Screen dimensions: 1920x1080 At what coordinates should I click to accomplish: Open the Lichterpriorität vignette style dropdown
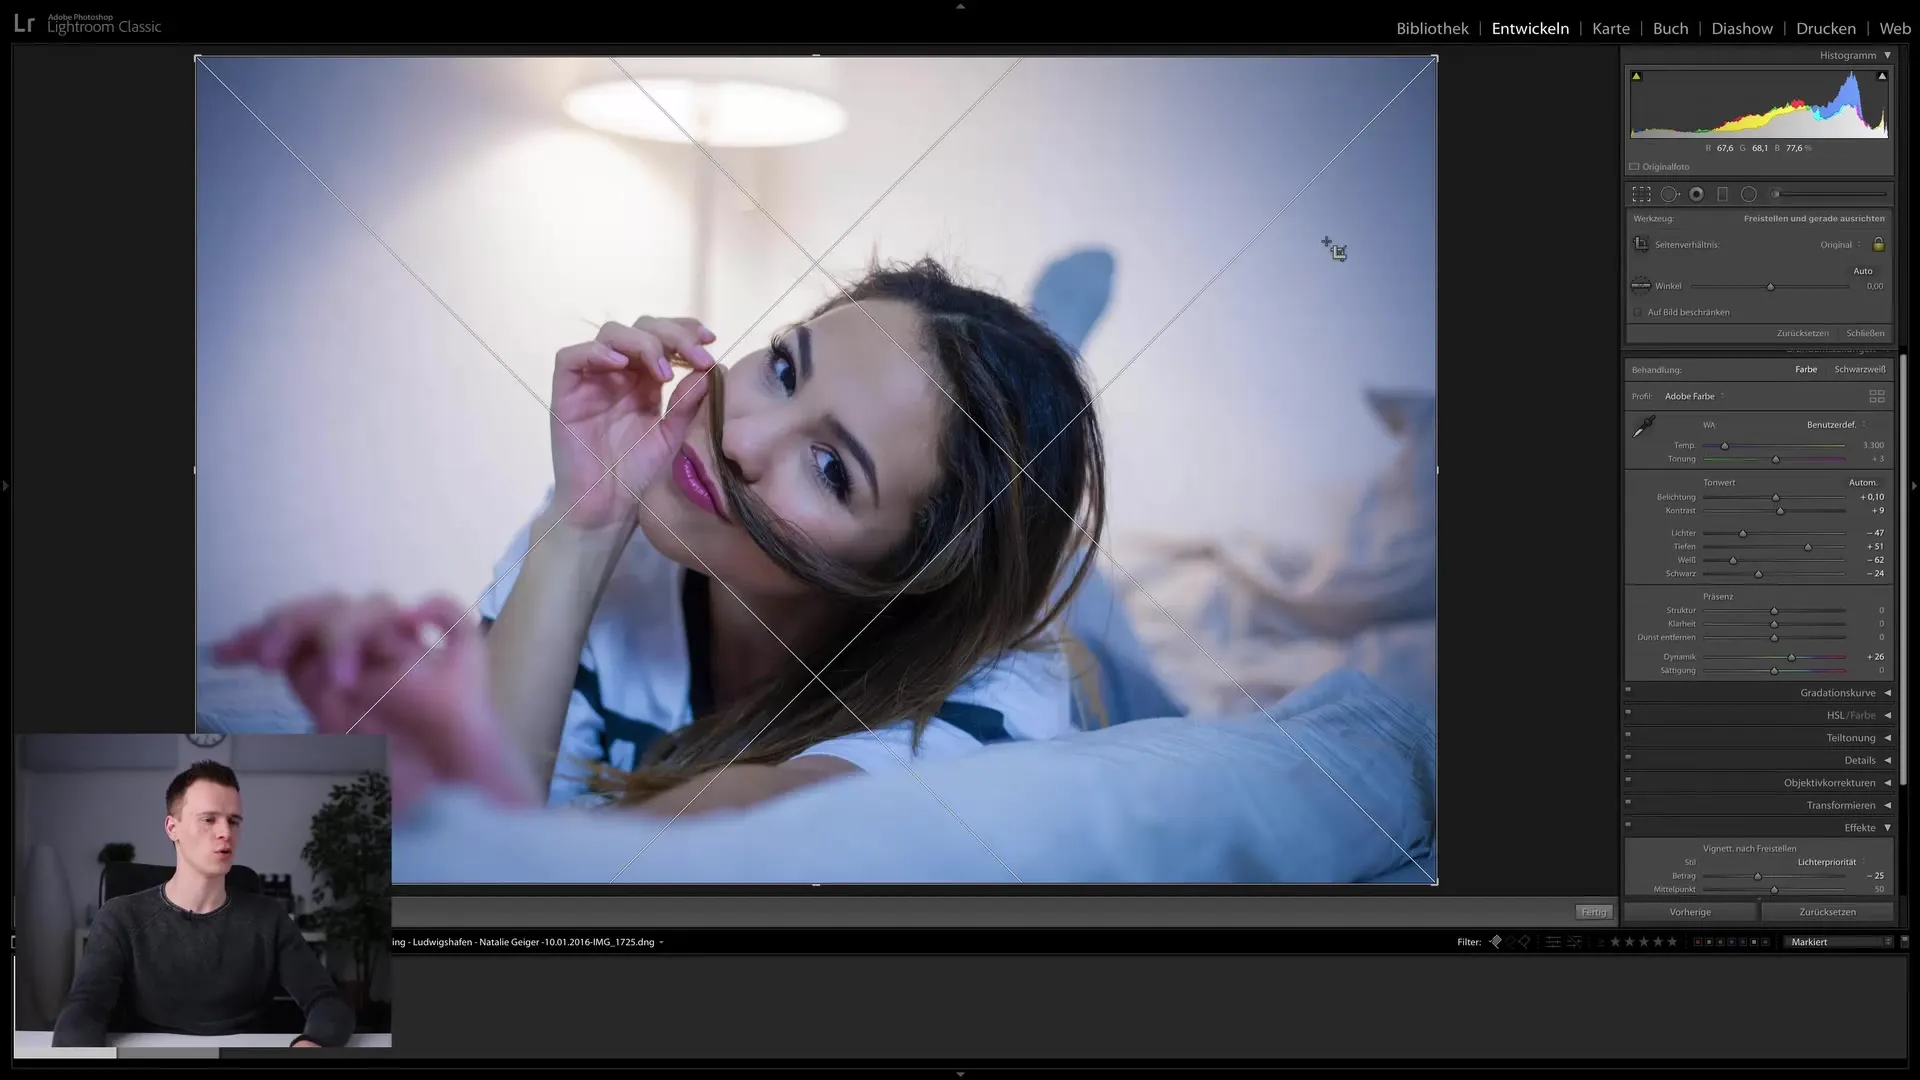(1831, 862)
